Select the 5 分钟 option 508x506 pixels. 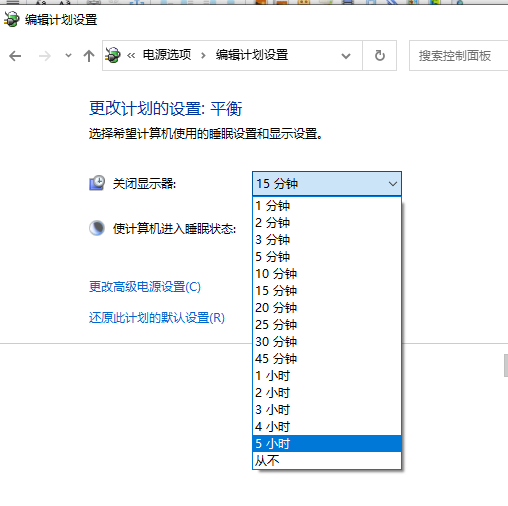327,256
